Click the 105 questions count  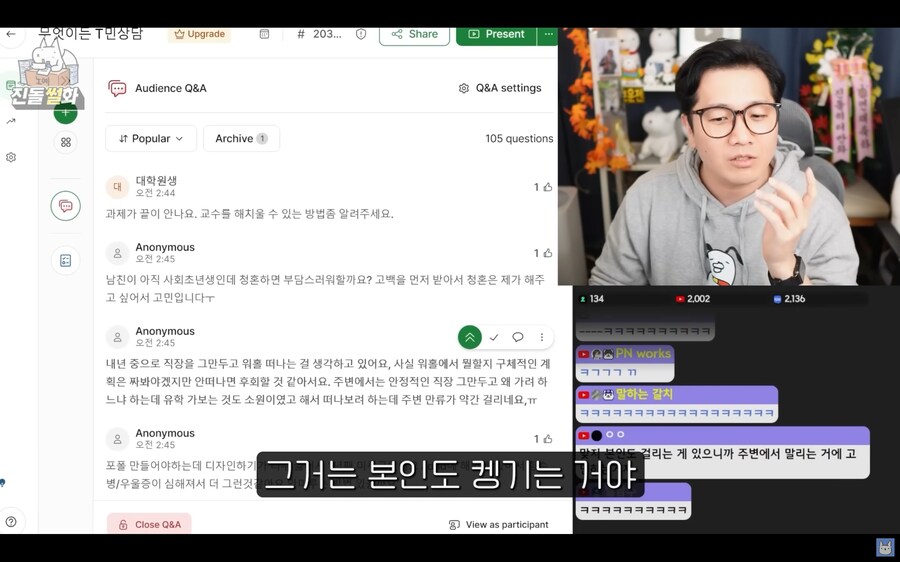click(519, 138)
